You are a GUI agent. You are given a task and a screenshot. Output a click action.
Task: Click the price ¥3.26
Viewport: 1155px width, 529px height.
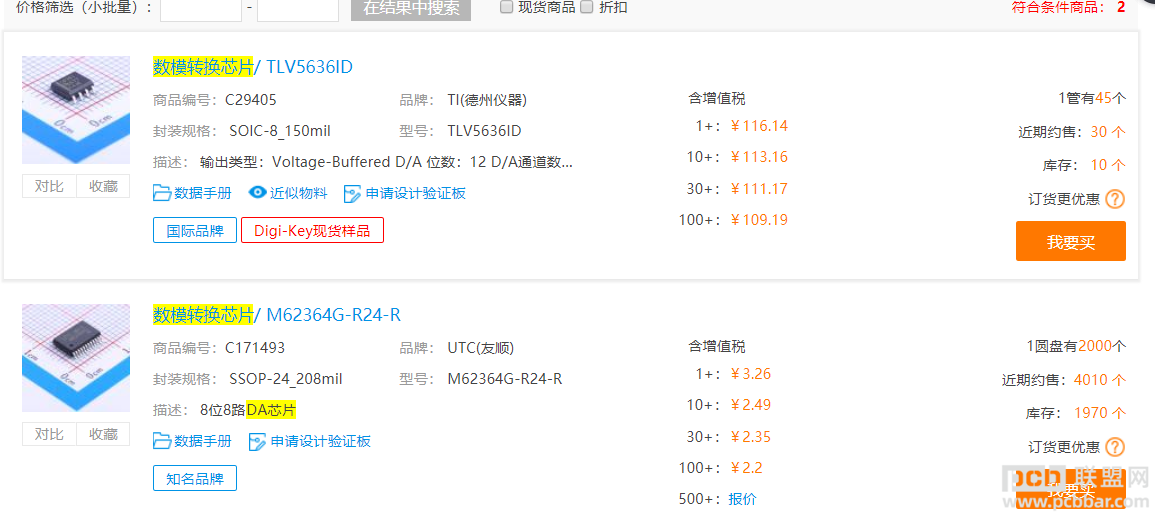pos(750,374)
